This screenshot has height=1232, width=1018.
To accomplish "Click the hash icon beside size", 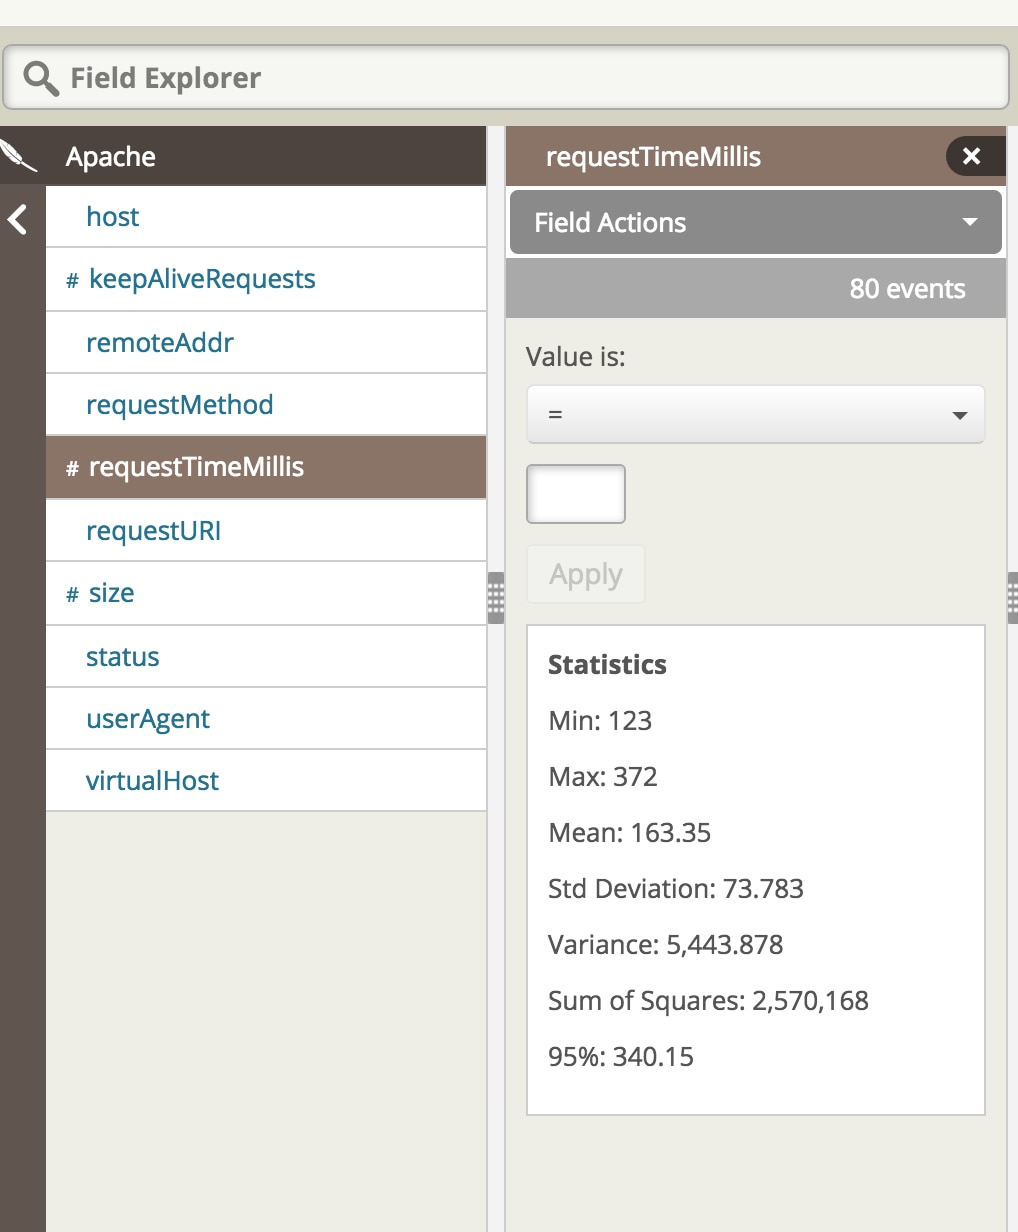I will [72, 595].
